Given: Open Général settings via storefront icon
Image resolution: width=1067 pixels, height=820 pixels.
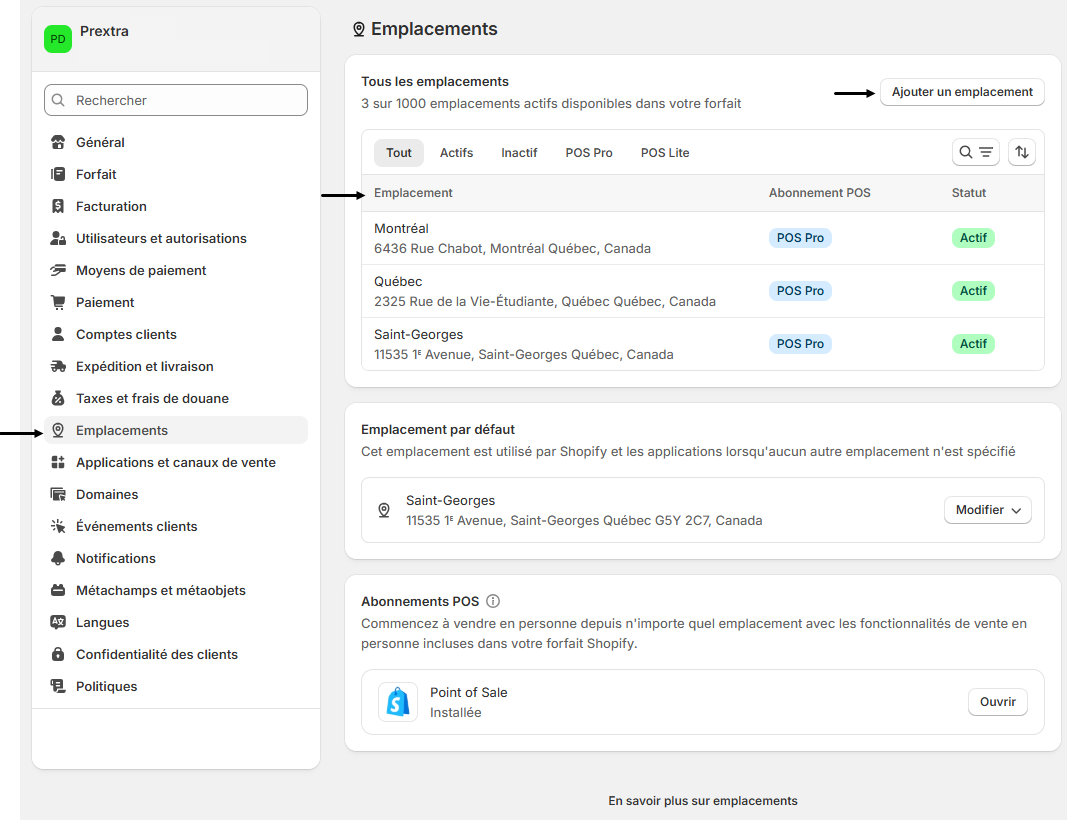Looking at the screenshot, I should click(x=58, y=143).
